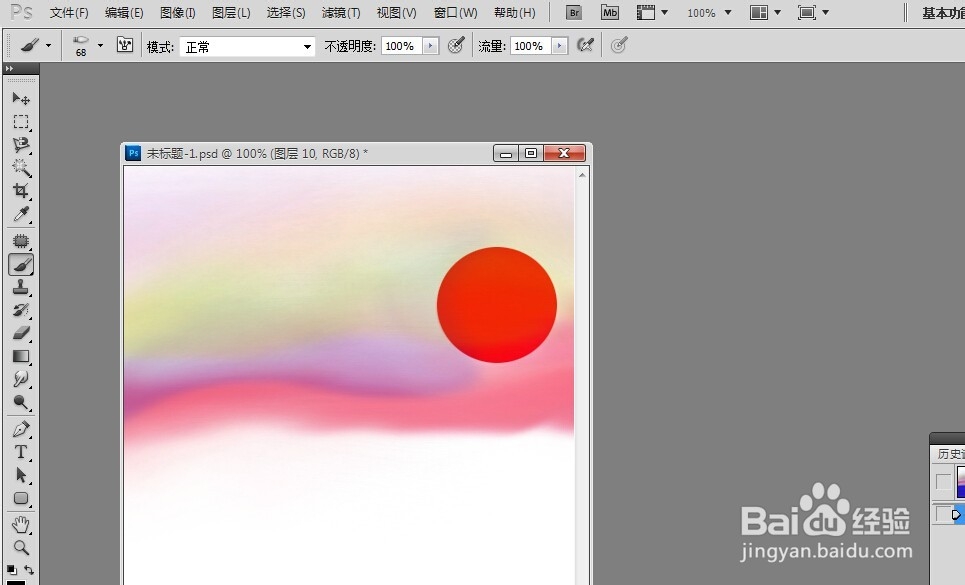Select the Crop tool
965x585 pixels.
pyautogui.click(x=21, y=191)
